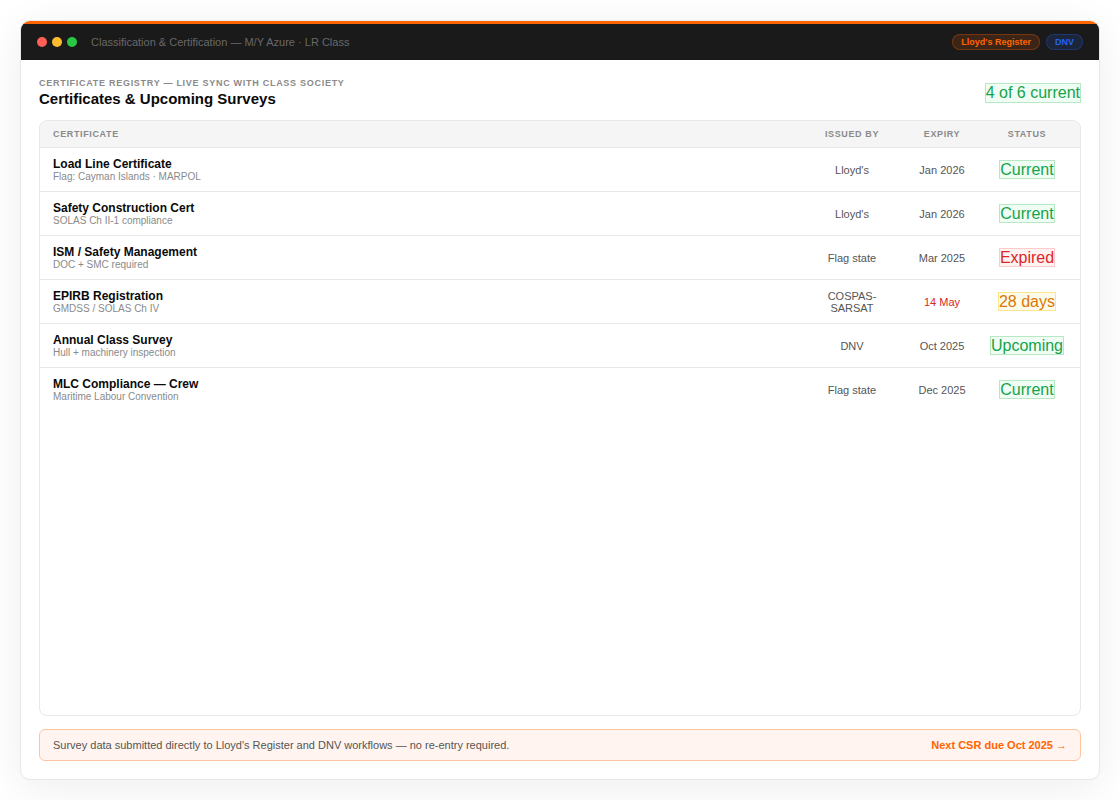Minimize the window with yellow button
Screen dimensions: 1120x800
pos(57,42)
